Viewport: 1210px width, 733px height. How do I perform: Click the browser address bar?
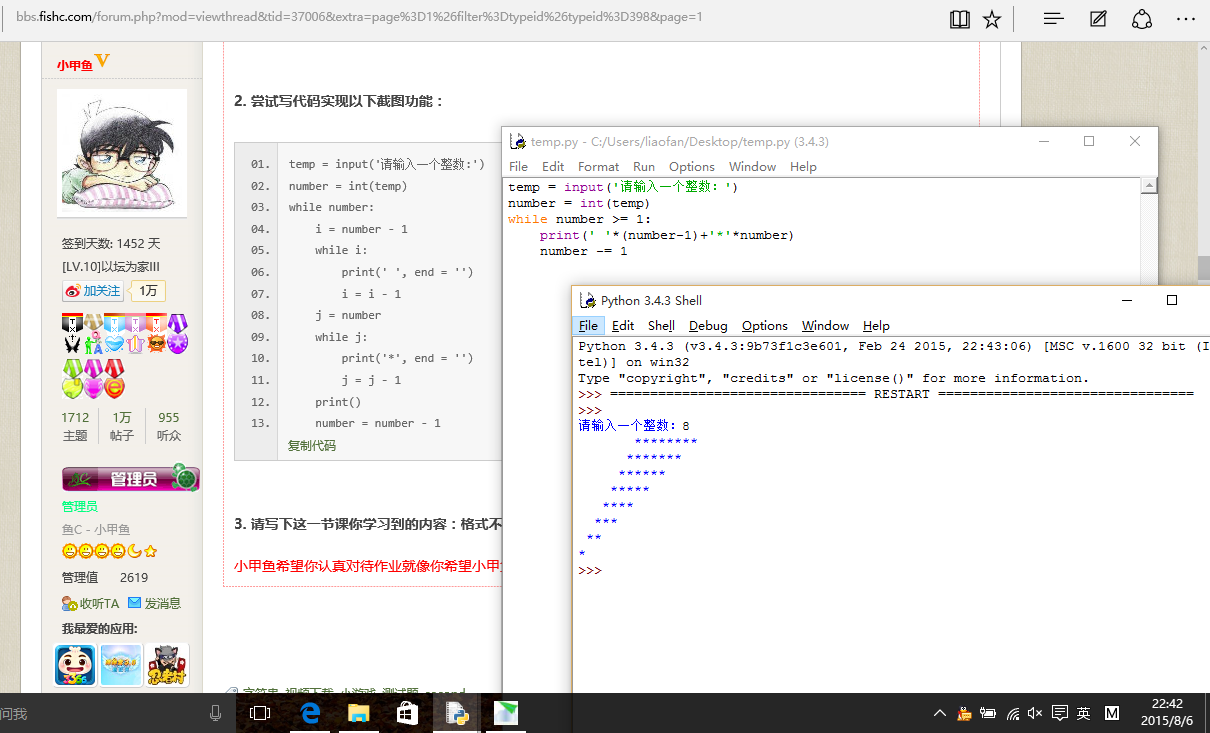[x=400, y=17]
